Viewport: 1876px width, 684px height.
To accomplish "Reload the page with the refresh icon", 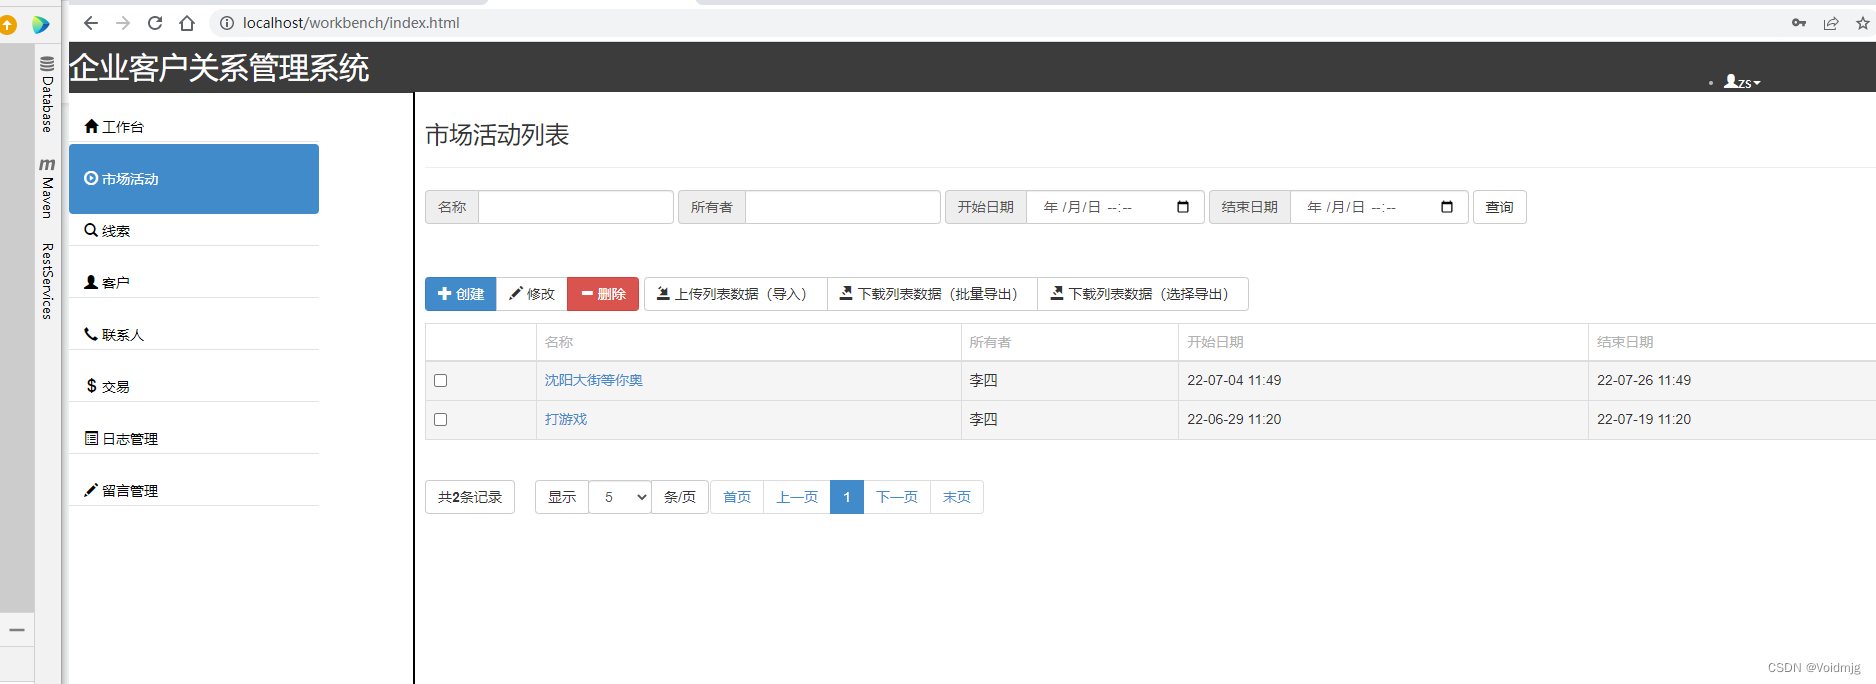I will (155, 23).
